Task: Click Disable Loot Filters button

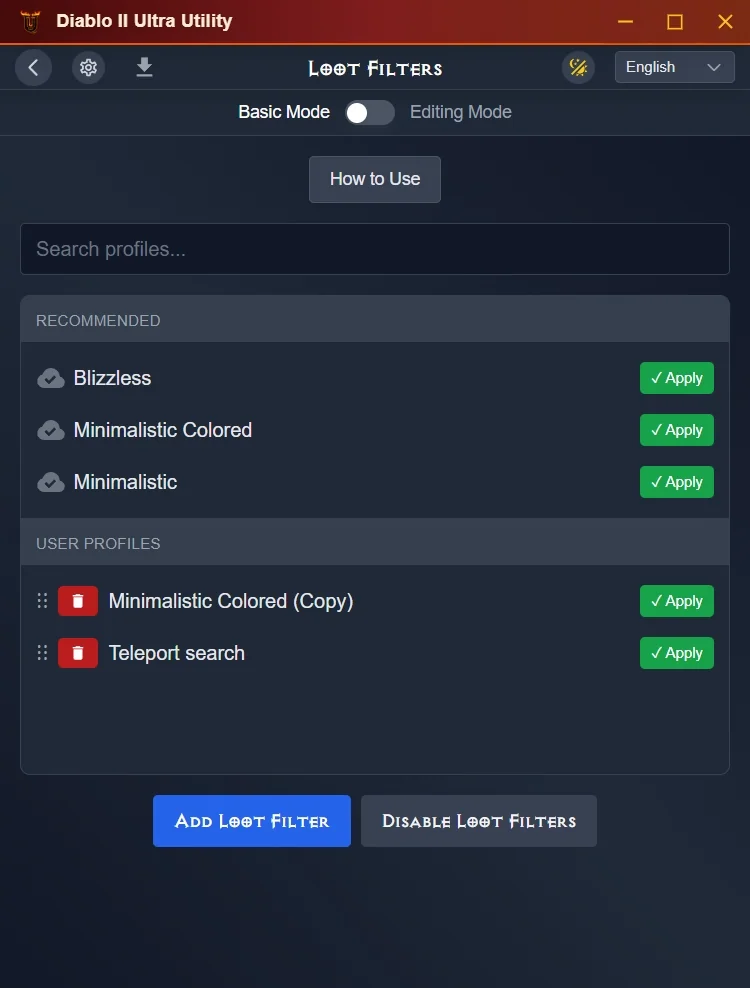Action: (x=478, y=821)
